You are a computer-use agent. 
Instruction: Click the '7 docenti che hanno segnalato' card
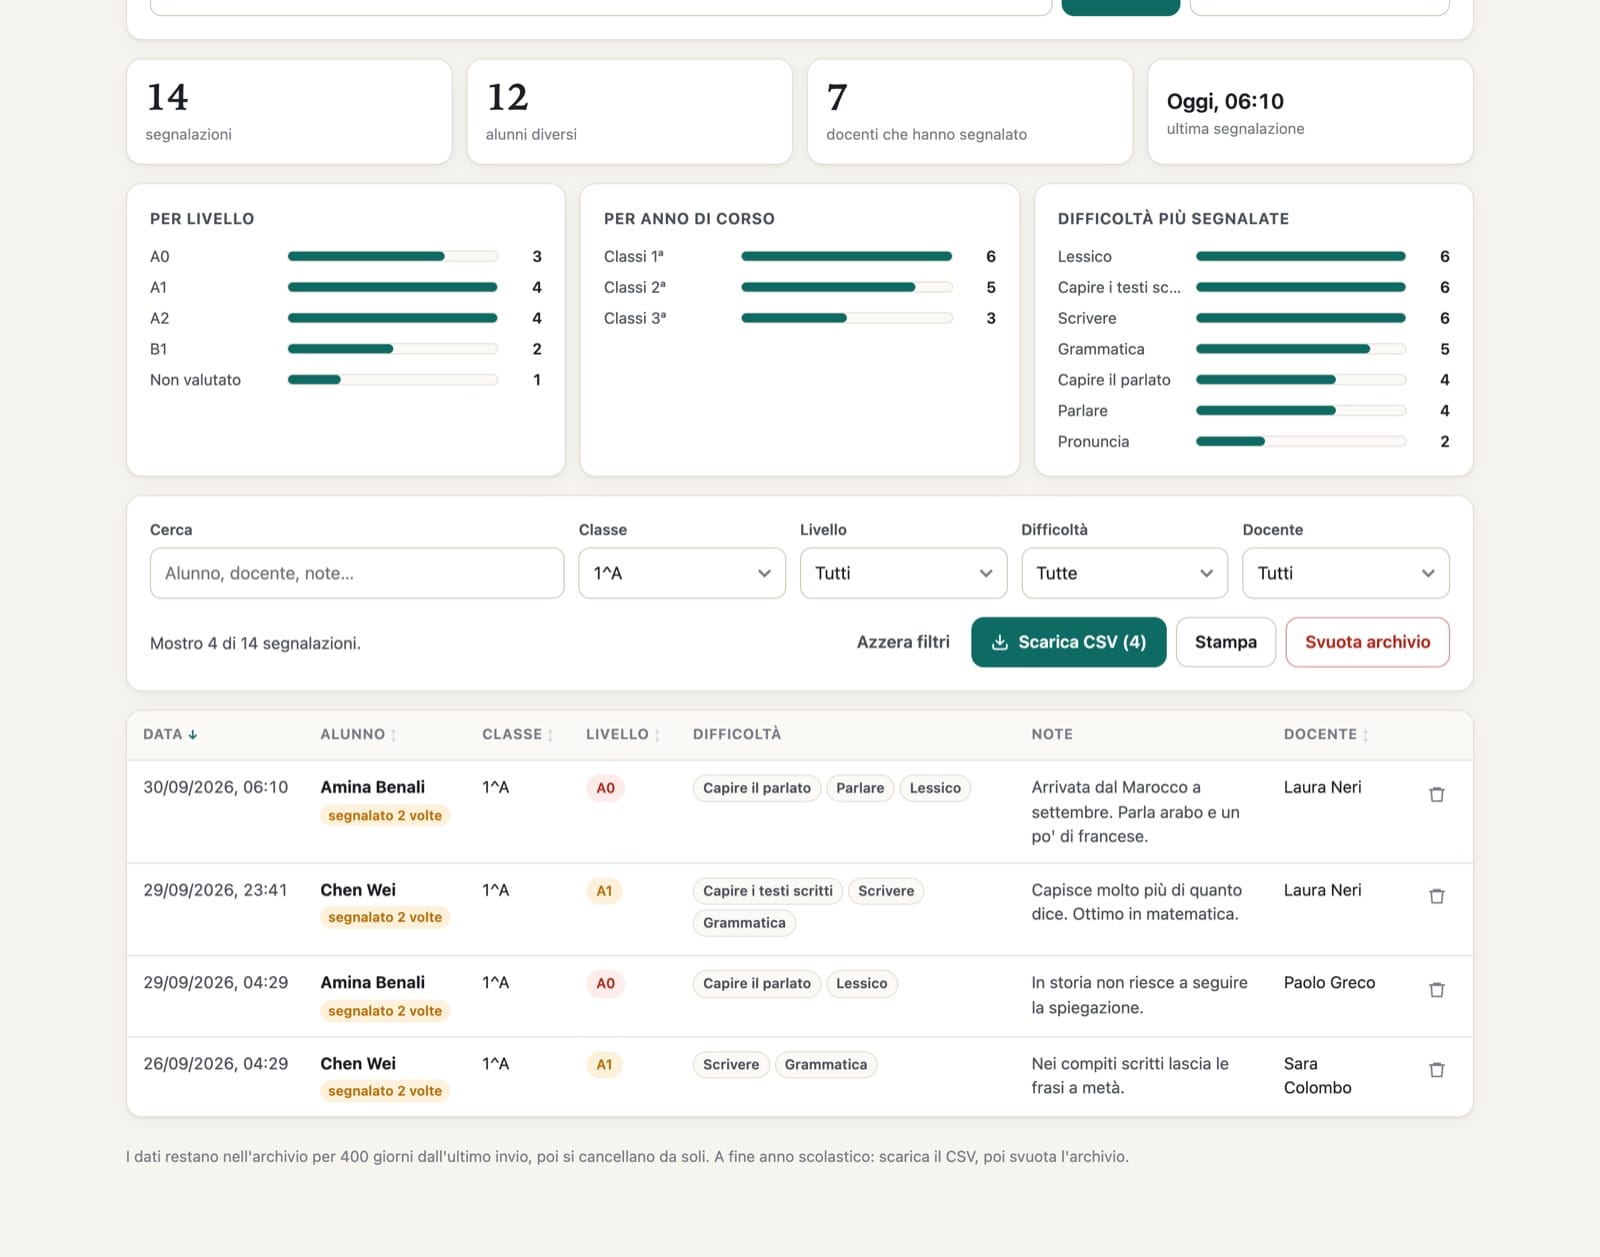click(x=969, y=112)
